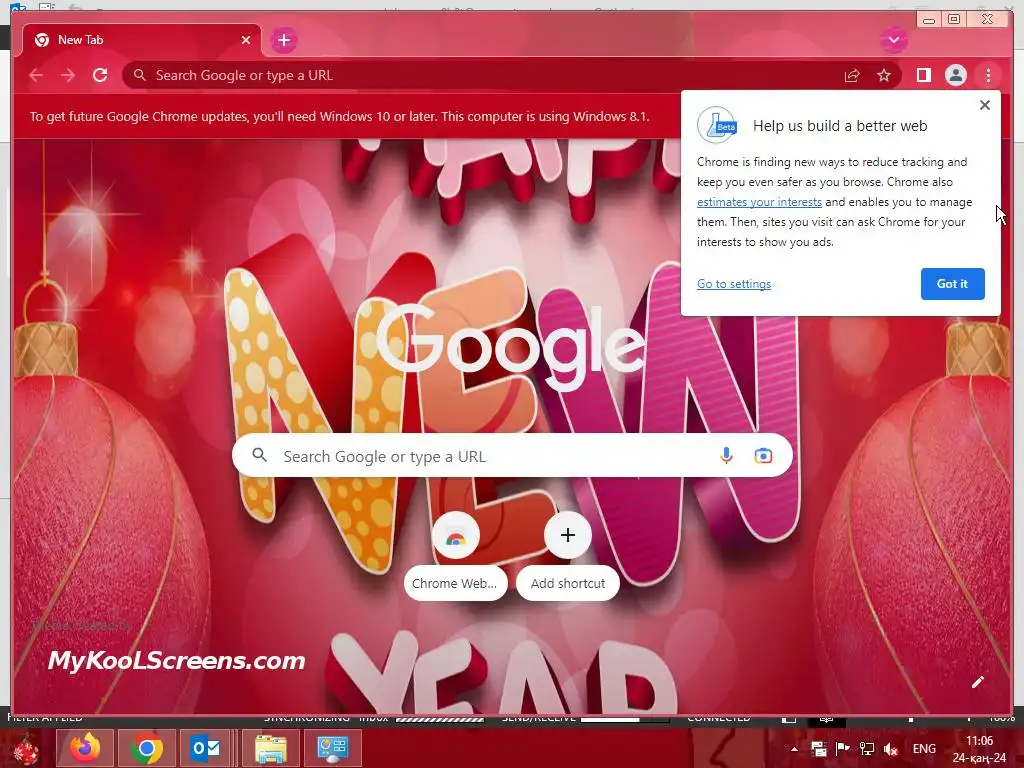The image size is (1024, 768).
Task: Open Firefox from the taskbar
Action: pyautogui.click(x=86, y=748)
